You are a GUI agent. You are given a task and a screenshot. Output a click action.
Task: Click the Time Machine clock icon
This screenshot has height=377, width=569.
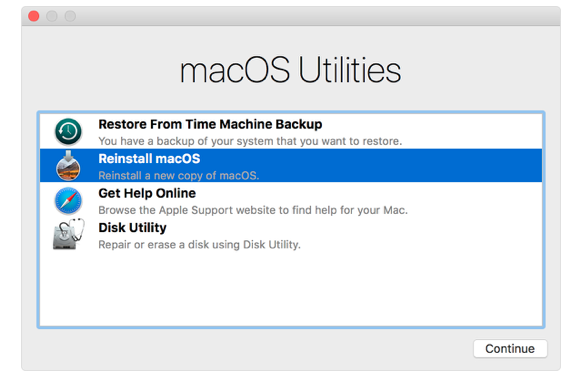68,131
